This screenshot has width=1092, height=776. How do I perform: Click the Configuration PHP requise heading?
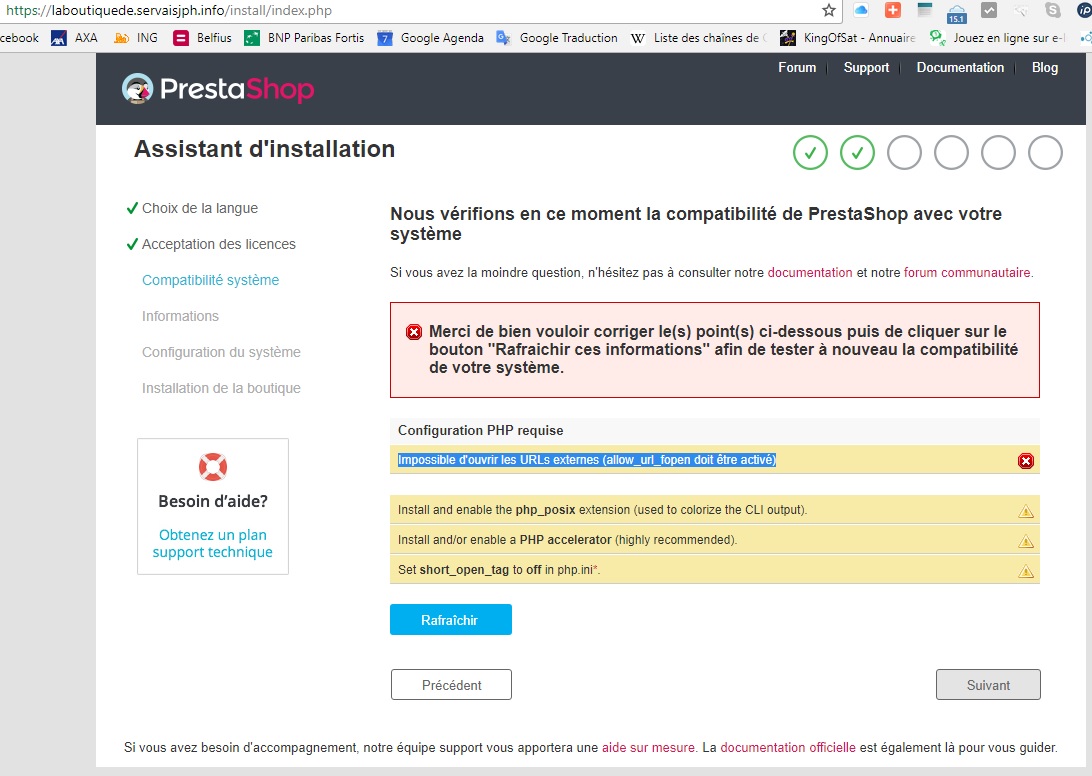(x=481, y=430)
